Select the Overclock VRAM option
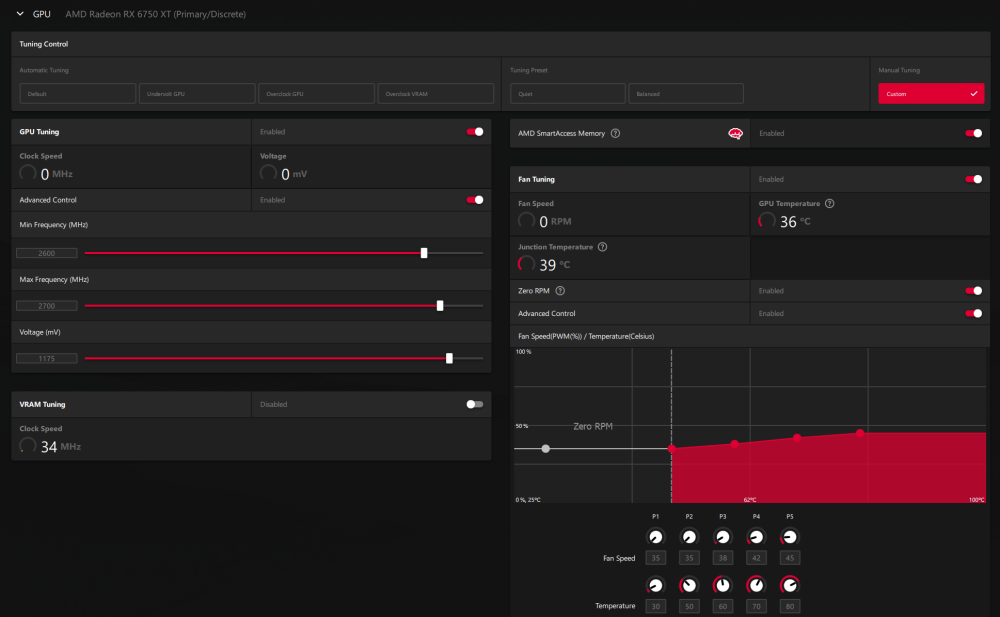Screen dimensions: 1000x617 coord(436,93)
